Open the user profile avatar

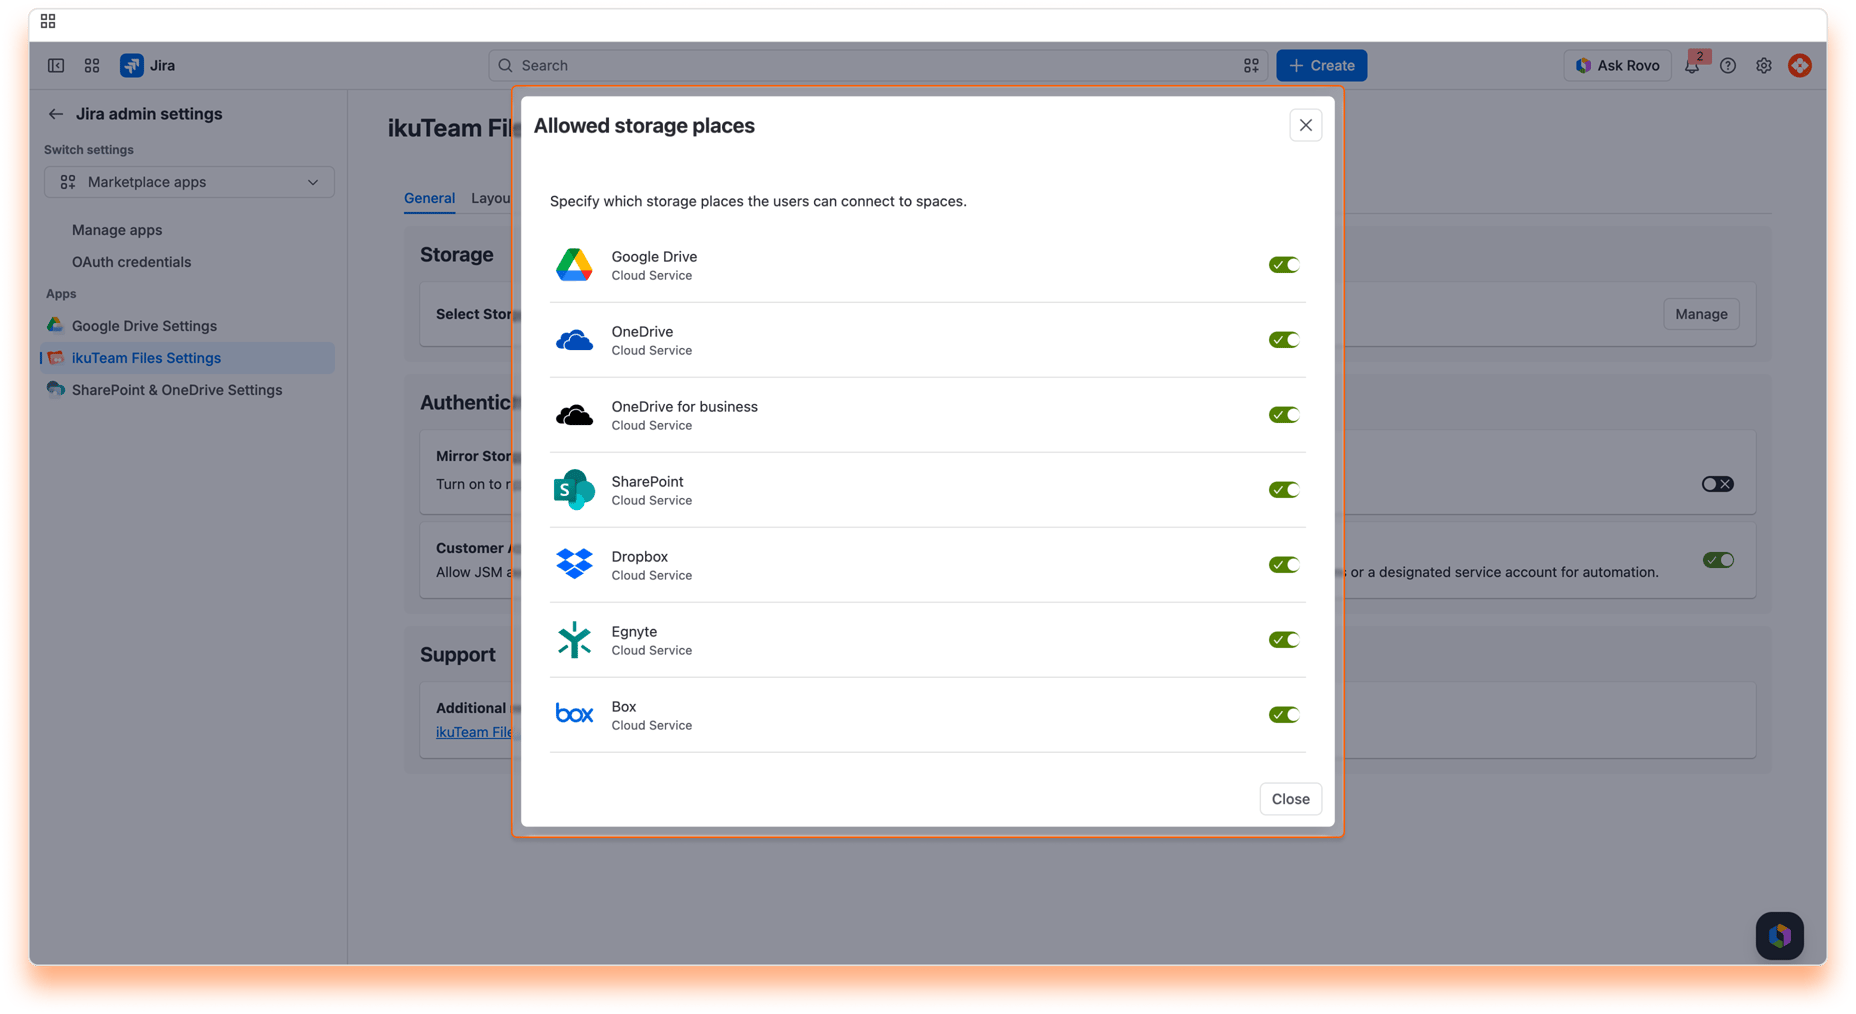(x=1800, y=66)
